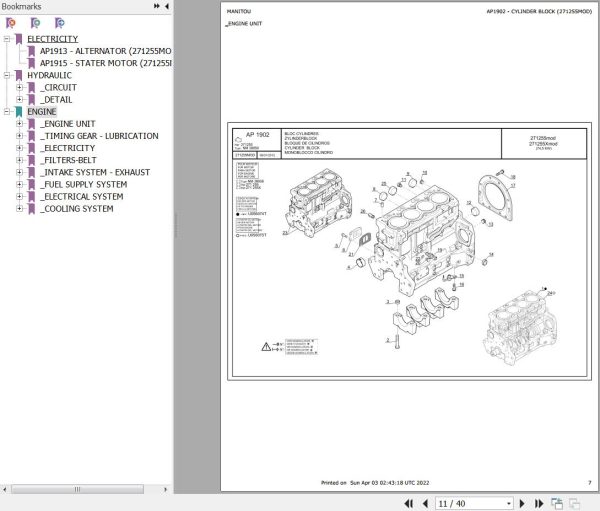Open AP1913 - ALTERNATOR bookmark
Screen dimensions: 600x511
pyautogui.click(x=105, y=51)
